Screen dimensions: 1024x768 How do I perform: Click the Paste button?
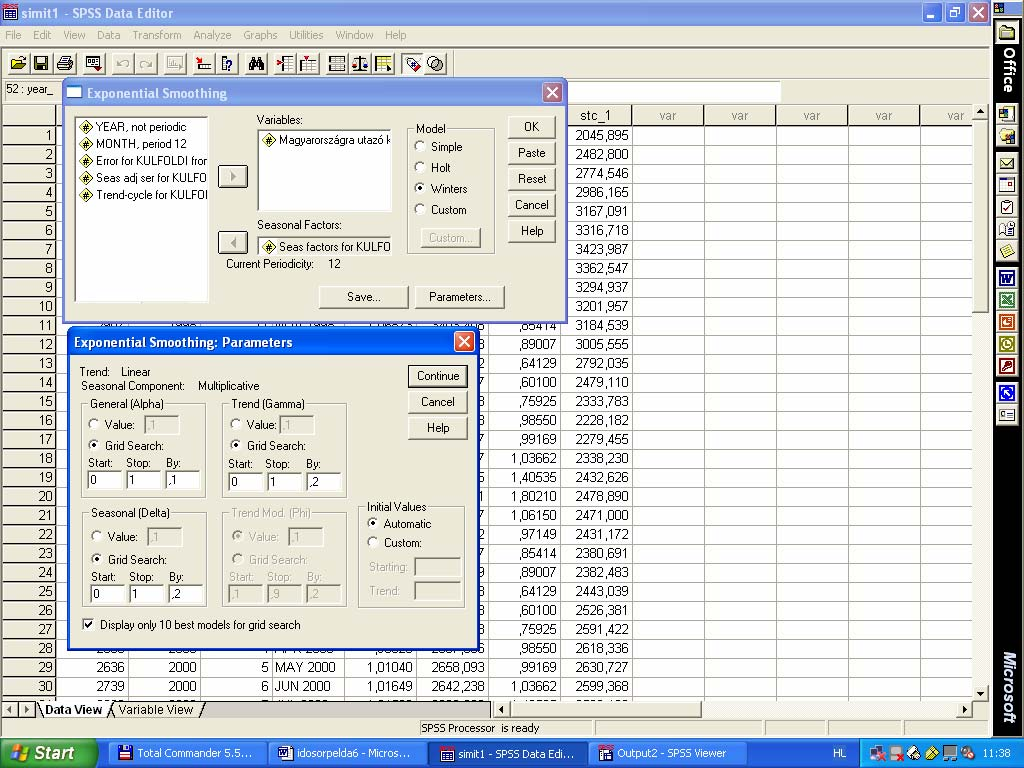(x=532, y=152)
